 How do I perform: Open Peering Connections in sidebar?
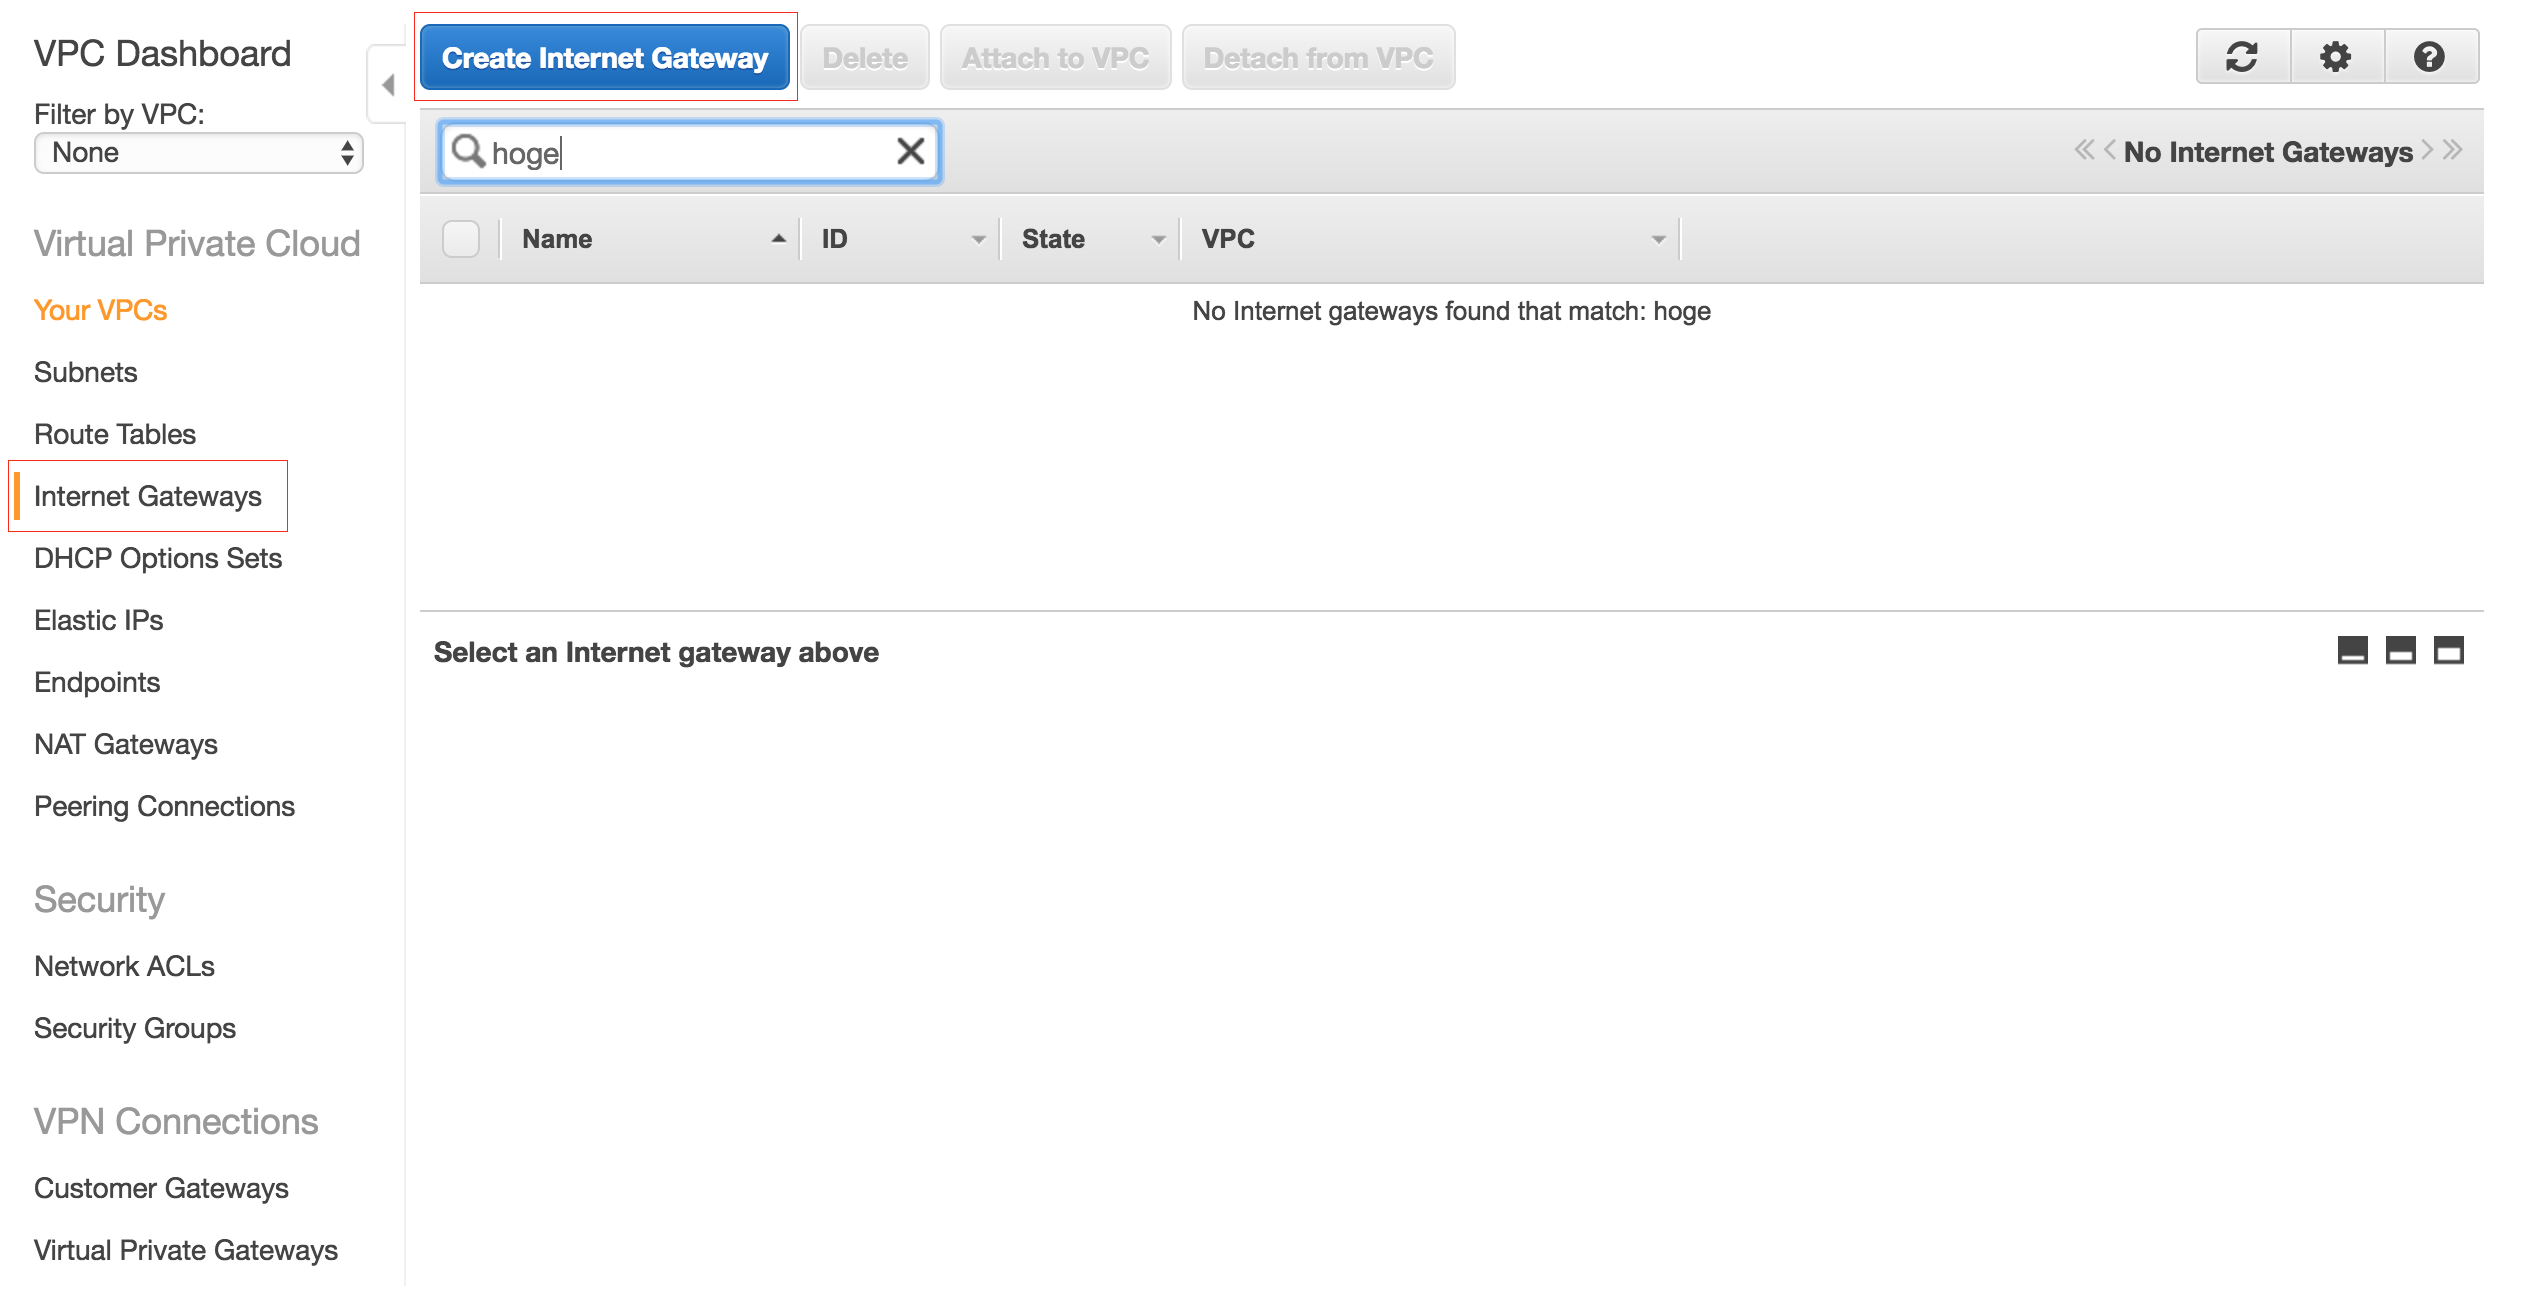(164, 806)
